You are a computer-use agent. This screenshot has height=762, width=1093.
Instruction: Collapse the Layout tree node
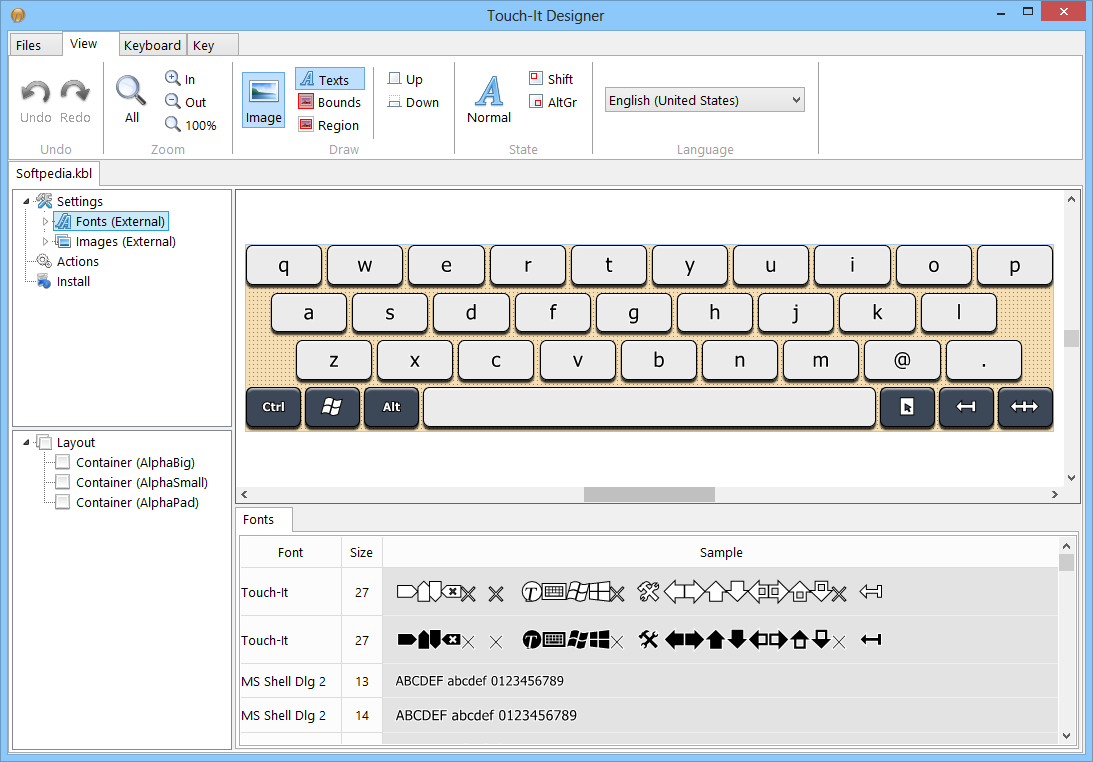pos(26,443)
